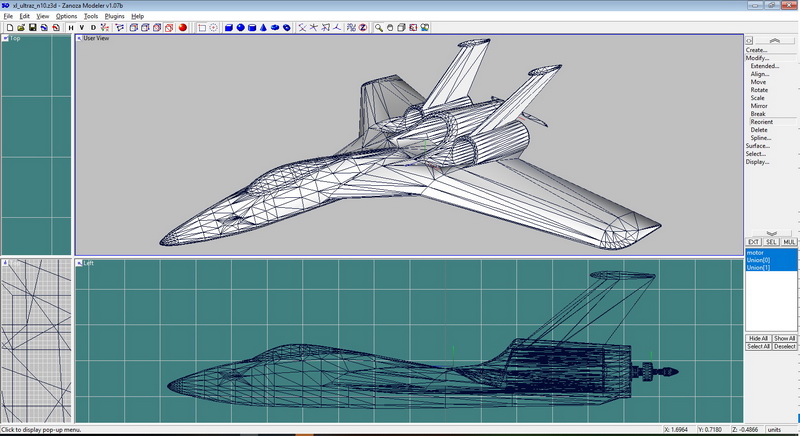Toggle the MUL mode button
The height and width of the screenshot is (436, 800).
pyautogui.click(x=789, y=241)
